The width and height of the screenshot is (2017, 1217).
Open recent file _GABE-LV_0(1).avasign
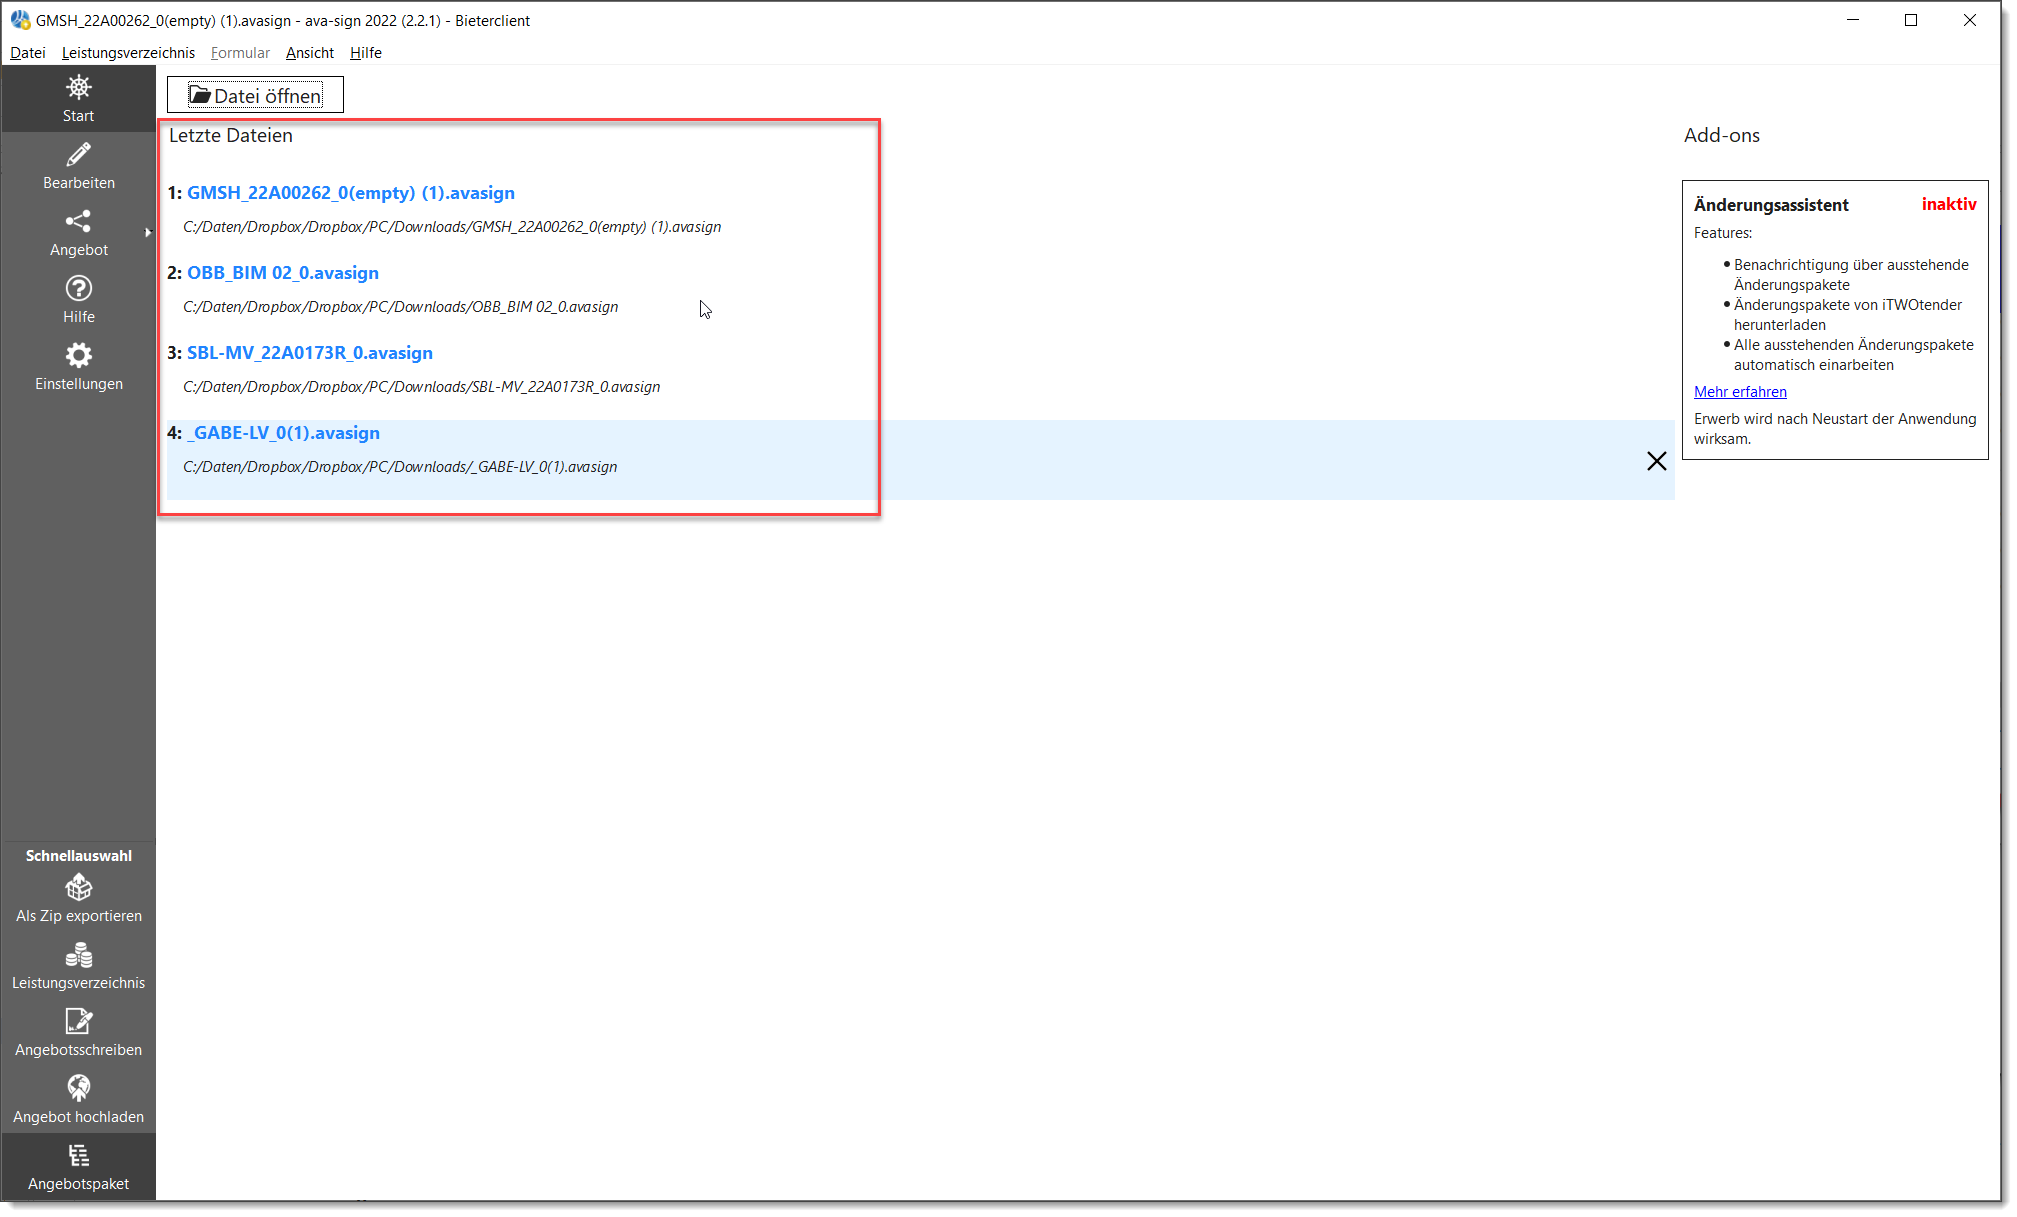click(x=284, y=433)
